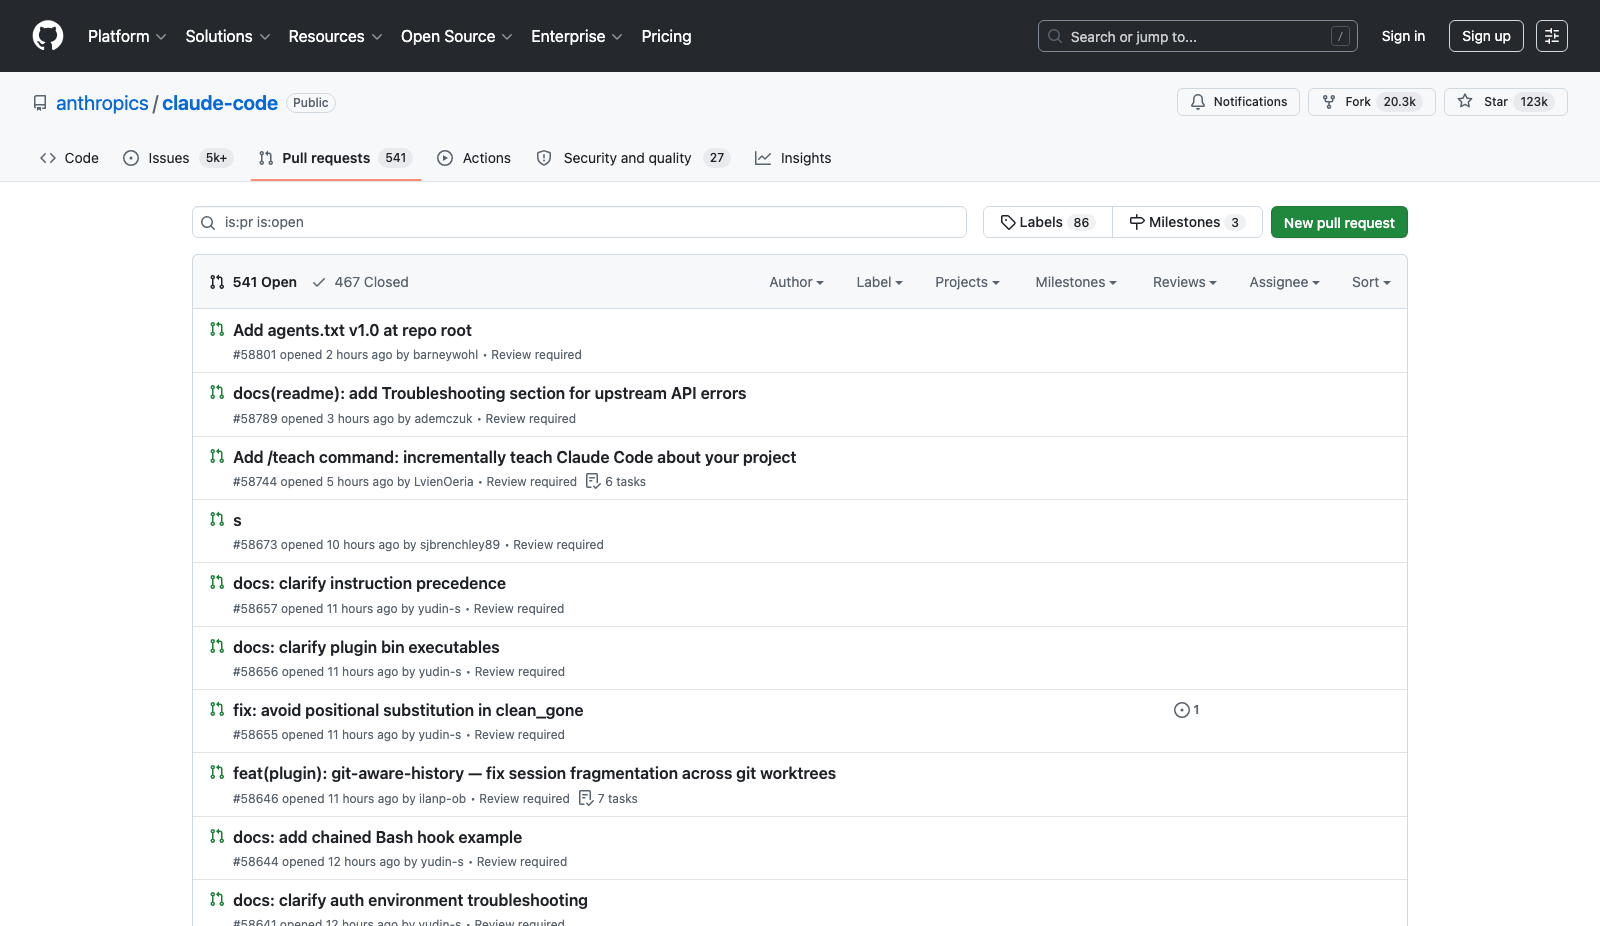
Task: Expand the Platform menu
Action: [x=127, y=36]
